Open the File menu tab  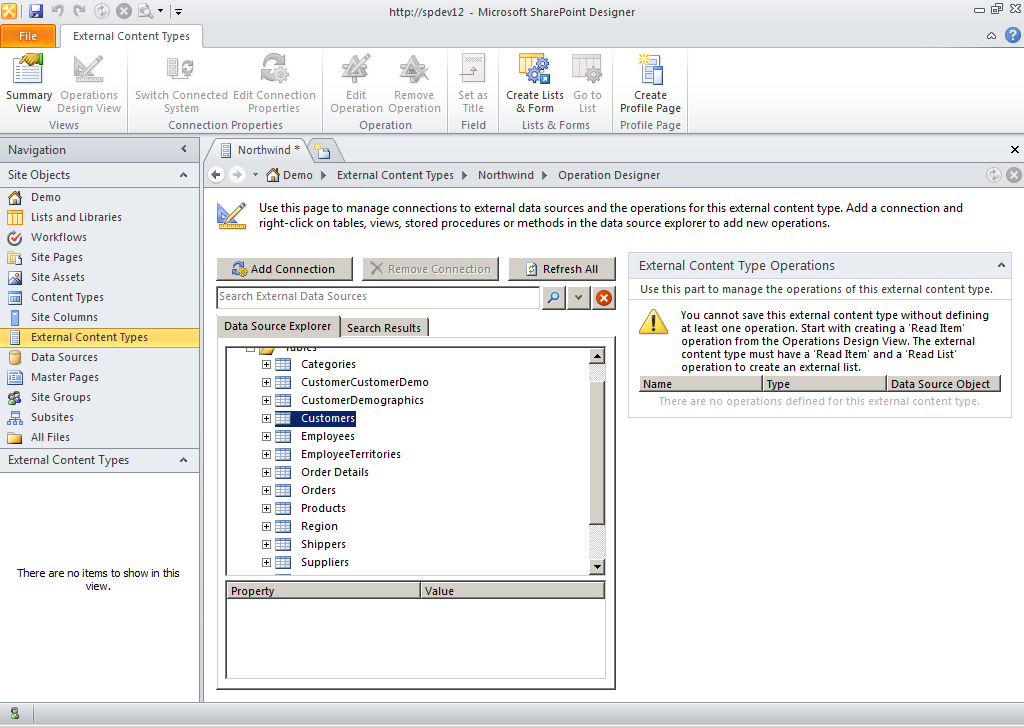pyautogui.click(x=28, y=36)
